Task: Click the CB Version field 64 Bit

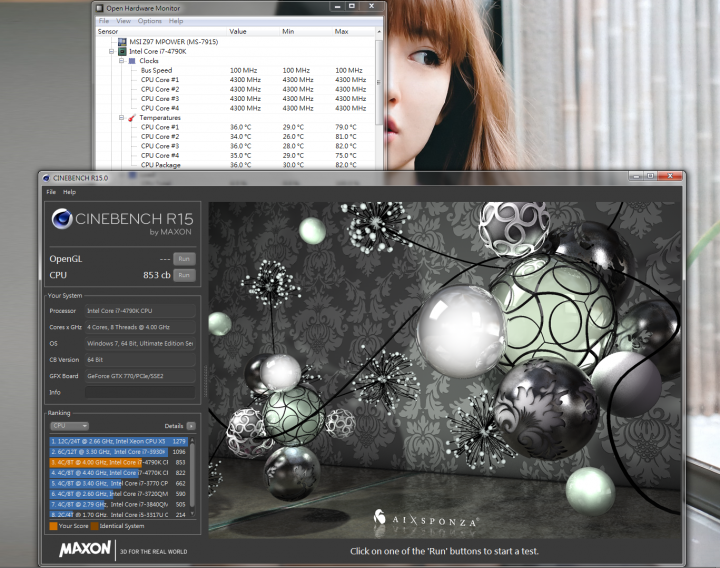Action: pos(140,360)
